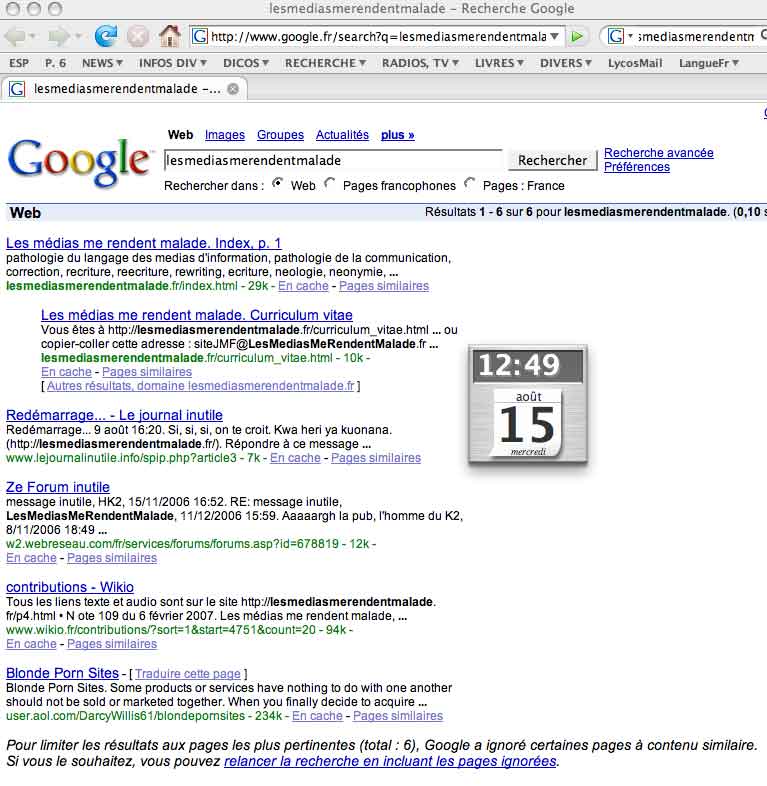Open En cache for index.html result

303,286
